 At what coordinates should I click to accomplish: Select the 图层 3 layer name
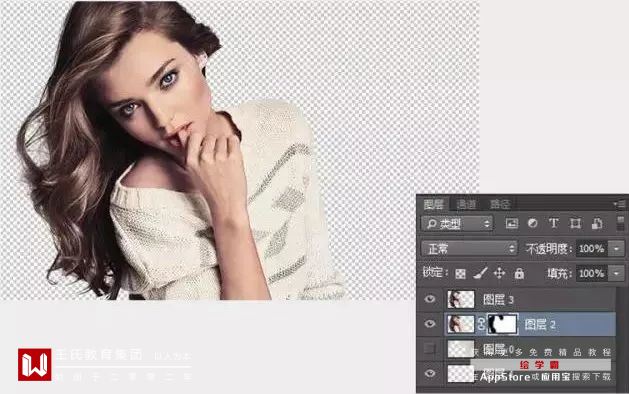498,299
